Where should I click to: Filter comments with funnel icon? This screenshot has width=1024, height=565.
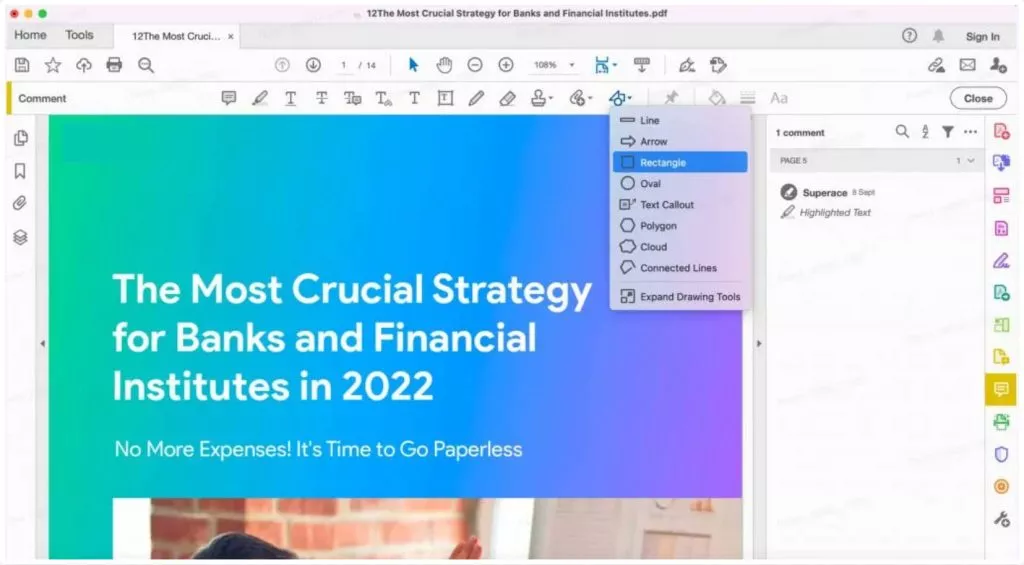948,132
